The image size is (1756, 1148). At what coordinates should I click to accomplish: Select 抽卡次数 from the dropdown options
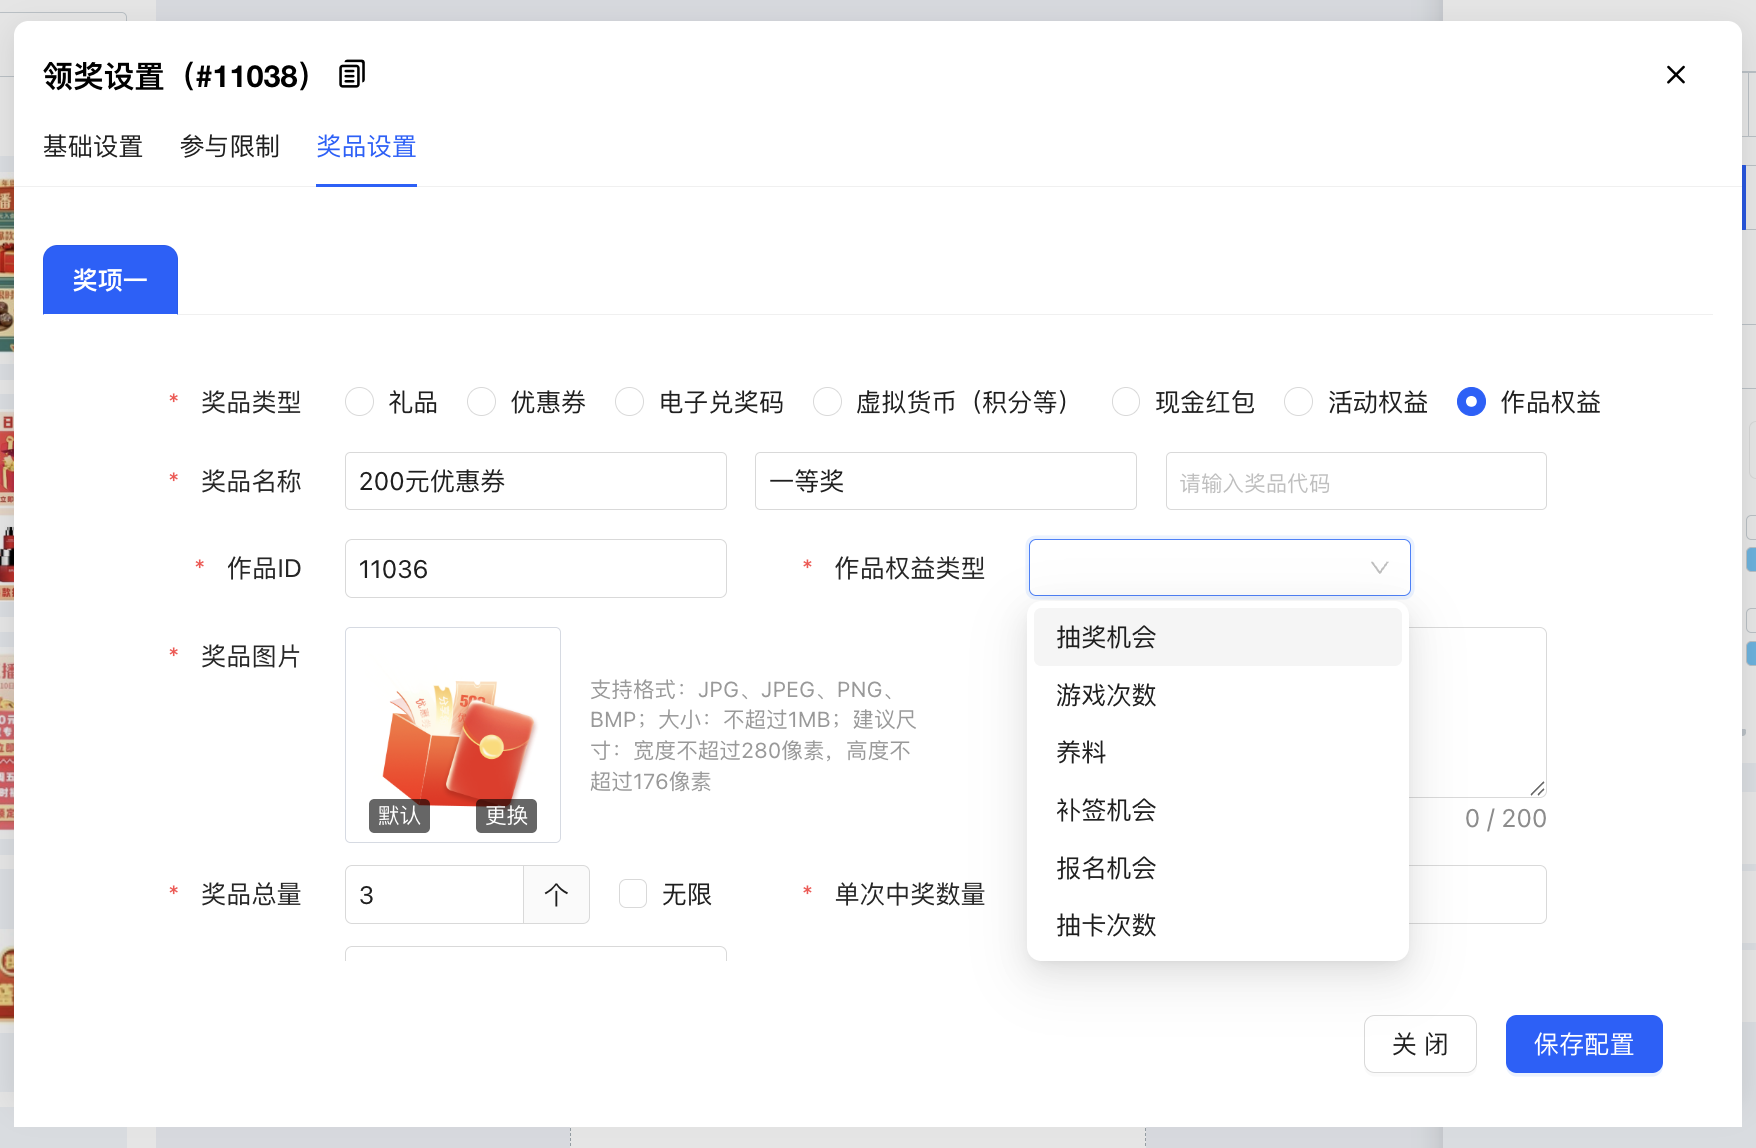pyautogui.click(x=1106, y=925)
